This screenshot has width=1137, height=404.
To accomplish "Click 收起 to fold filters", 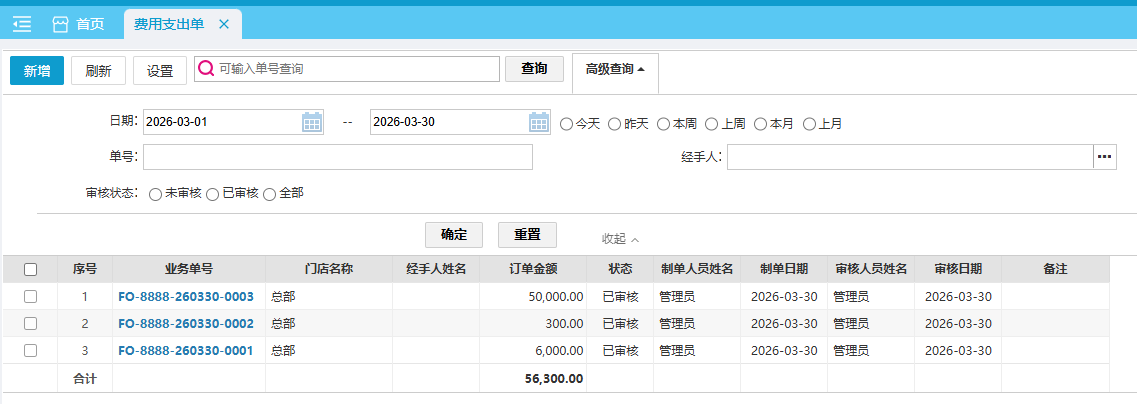I will click(619, 239).
